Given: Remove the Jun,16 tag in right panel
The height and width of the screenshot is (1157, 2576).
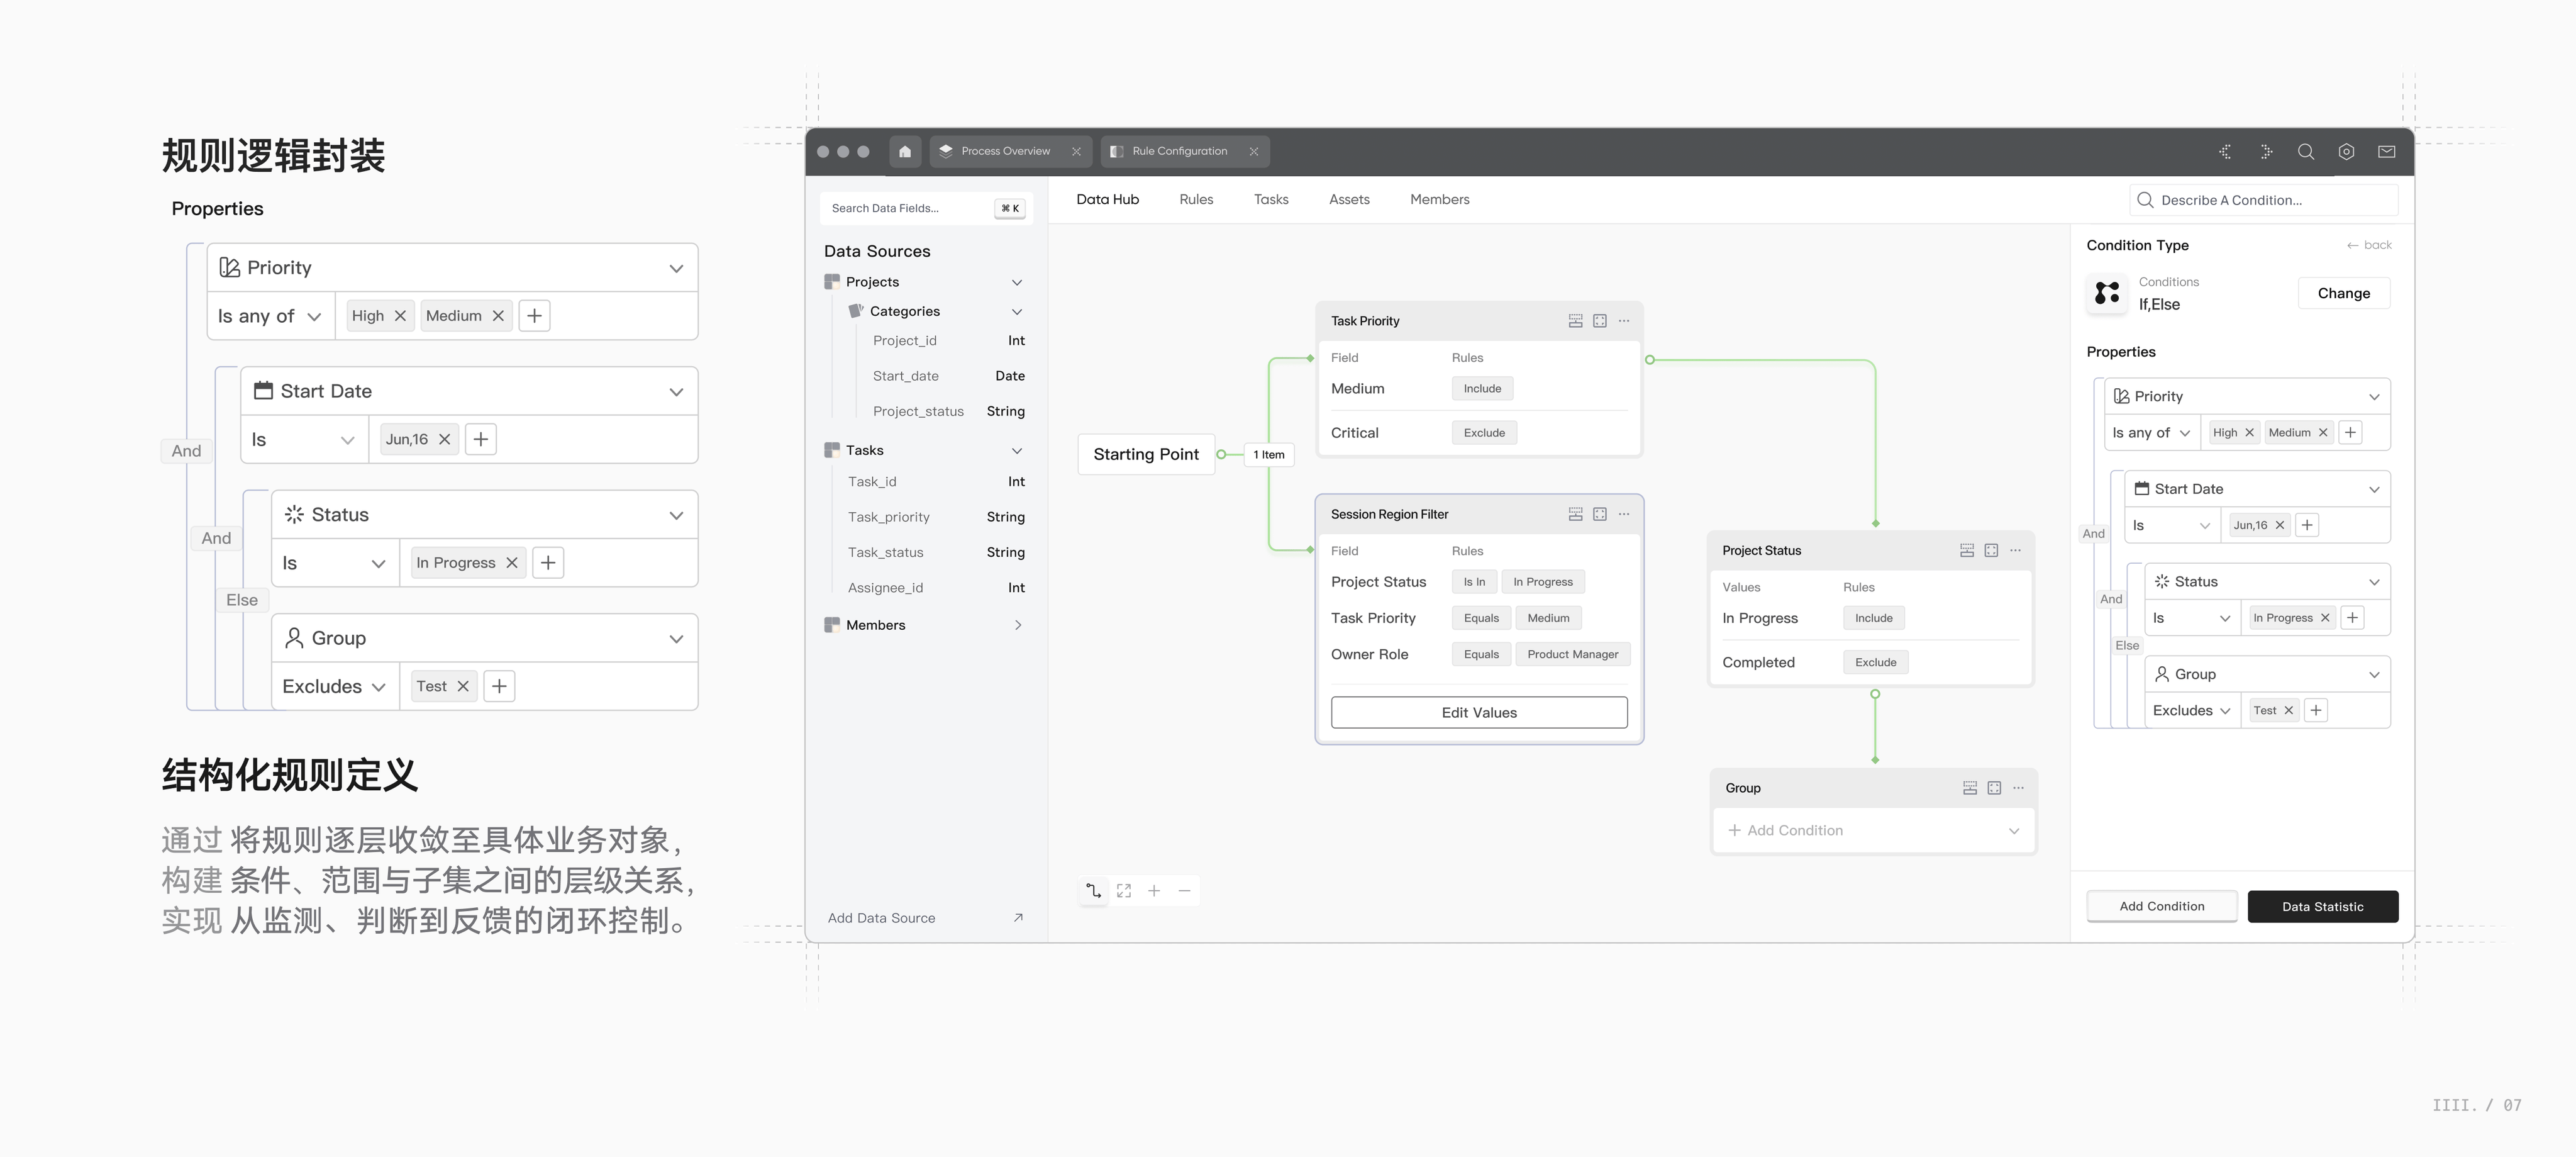Looking at the screenshot, I should [x=2279, y=525].
